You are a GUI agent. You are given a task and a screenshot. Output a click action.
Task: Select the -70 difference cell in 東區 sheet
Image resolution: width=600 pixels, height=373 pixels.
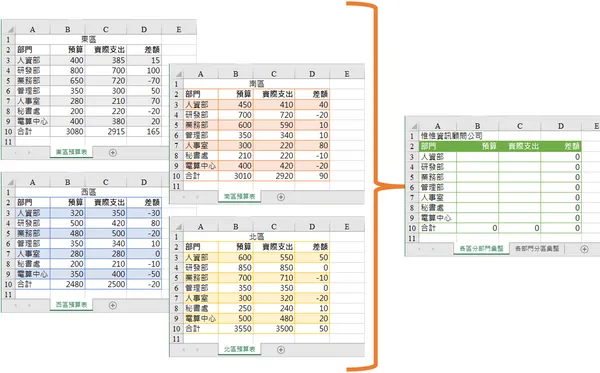click(144, 81)
